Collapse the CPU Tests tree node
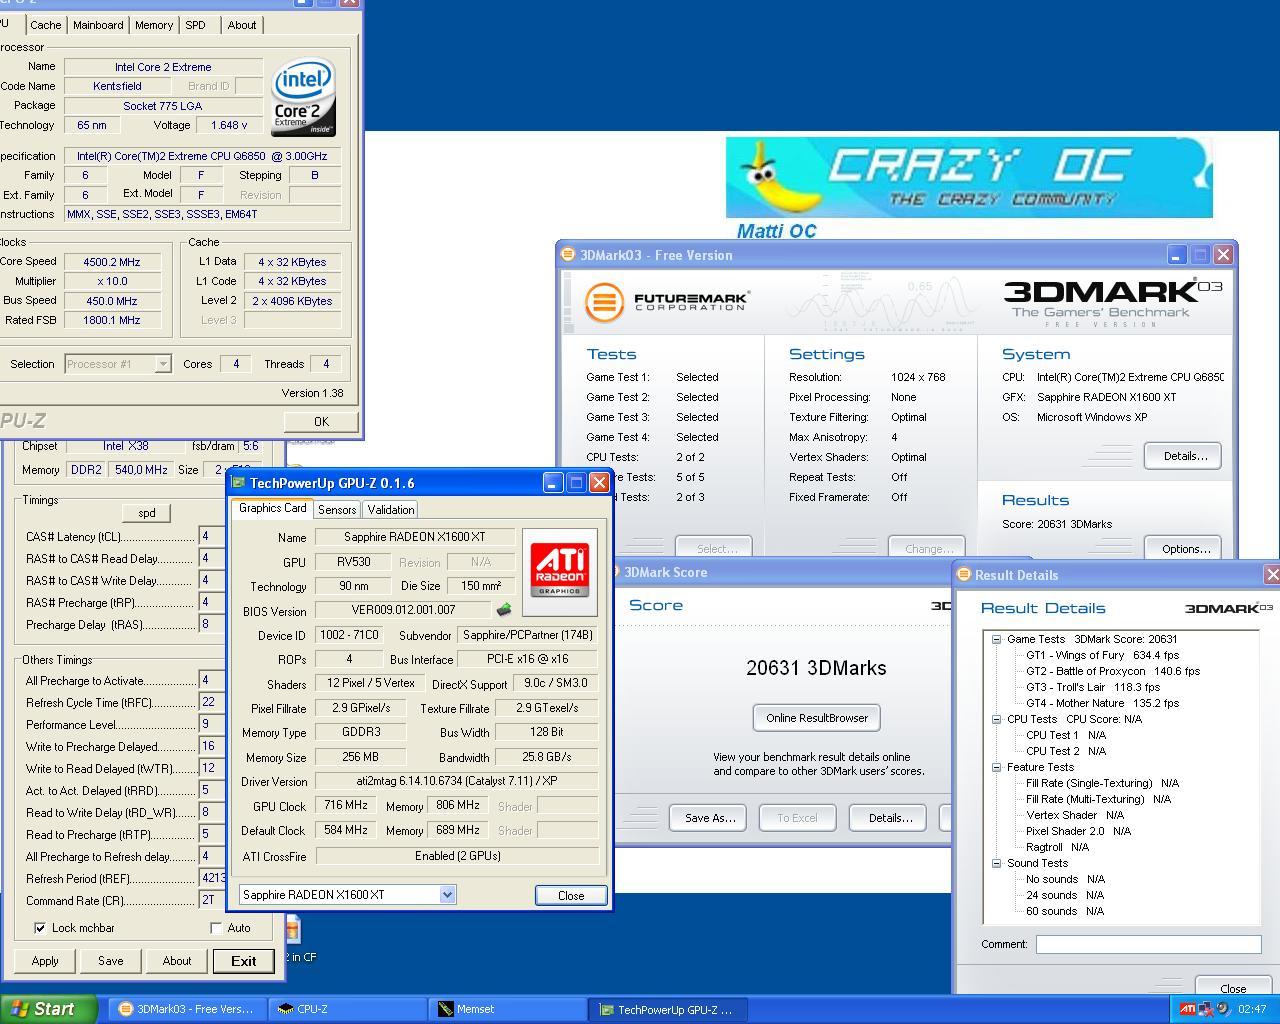This screenshot has height=1024, width=1280. click(997, 719)
